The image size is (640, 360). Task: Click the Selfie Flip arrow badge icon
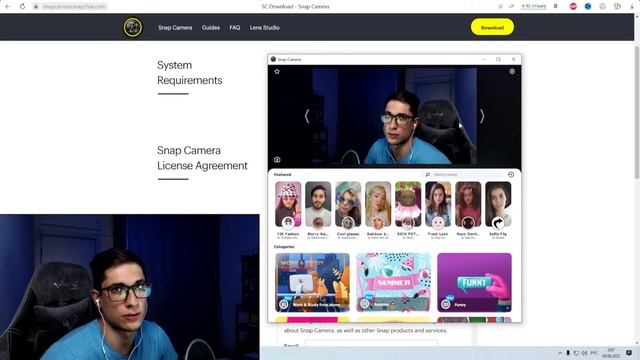(498, 223)
